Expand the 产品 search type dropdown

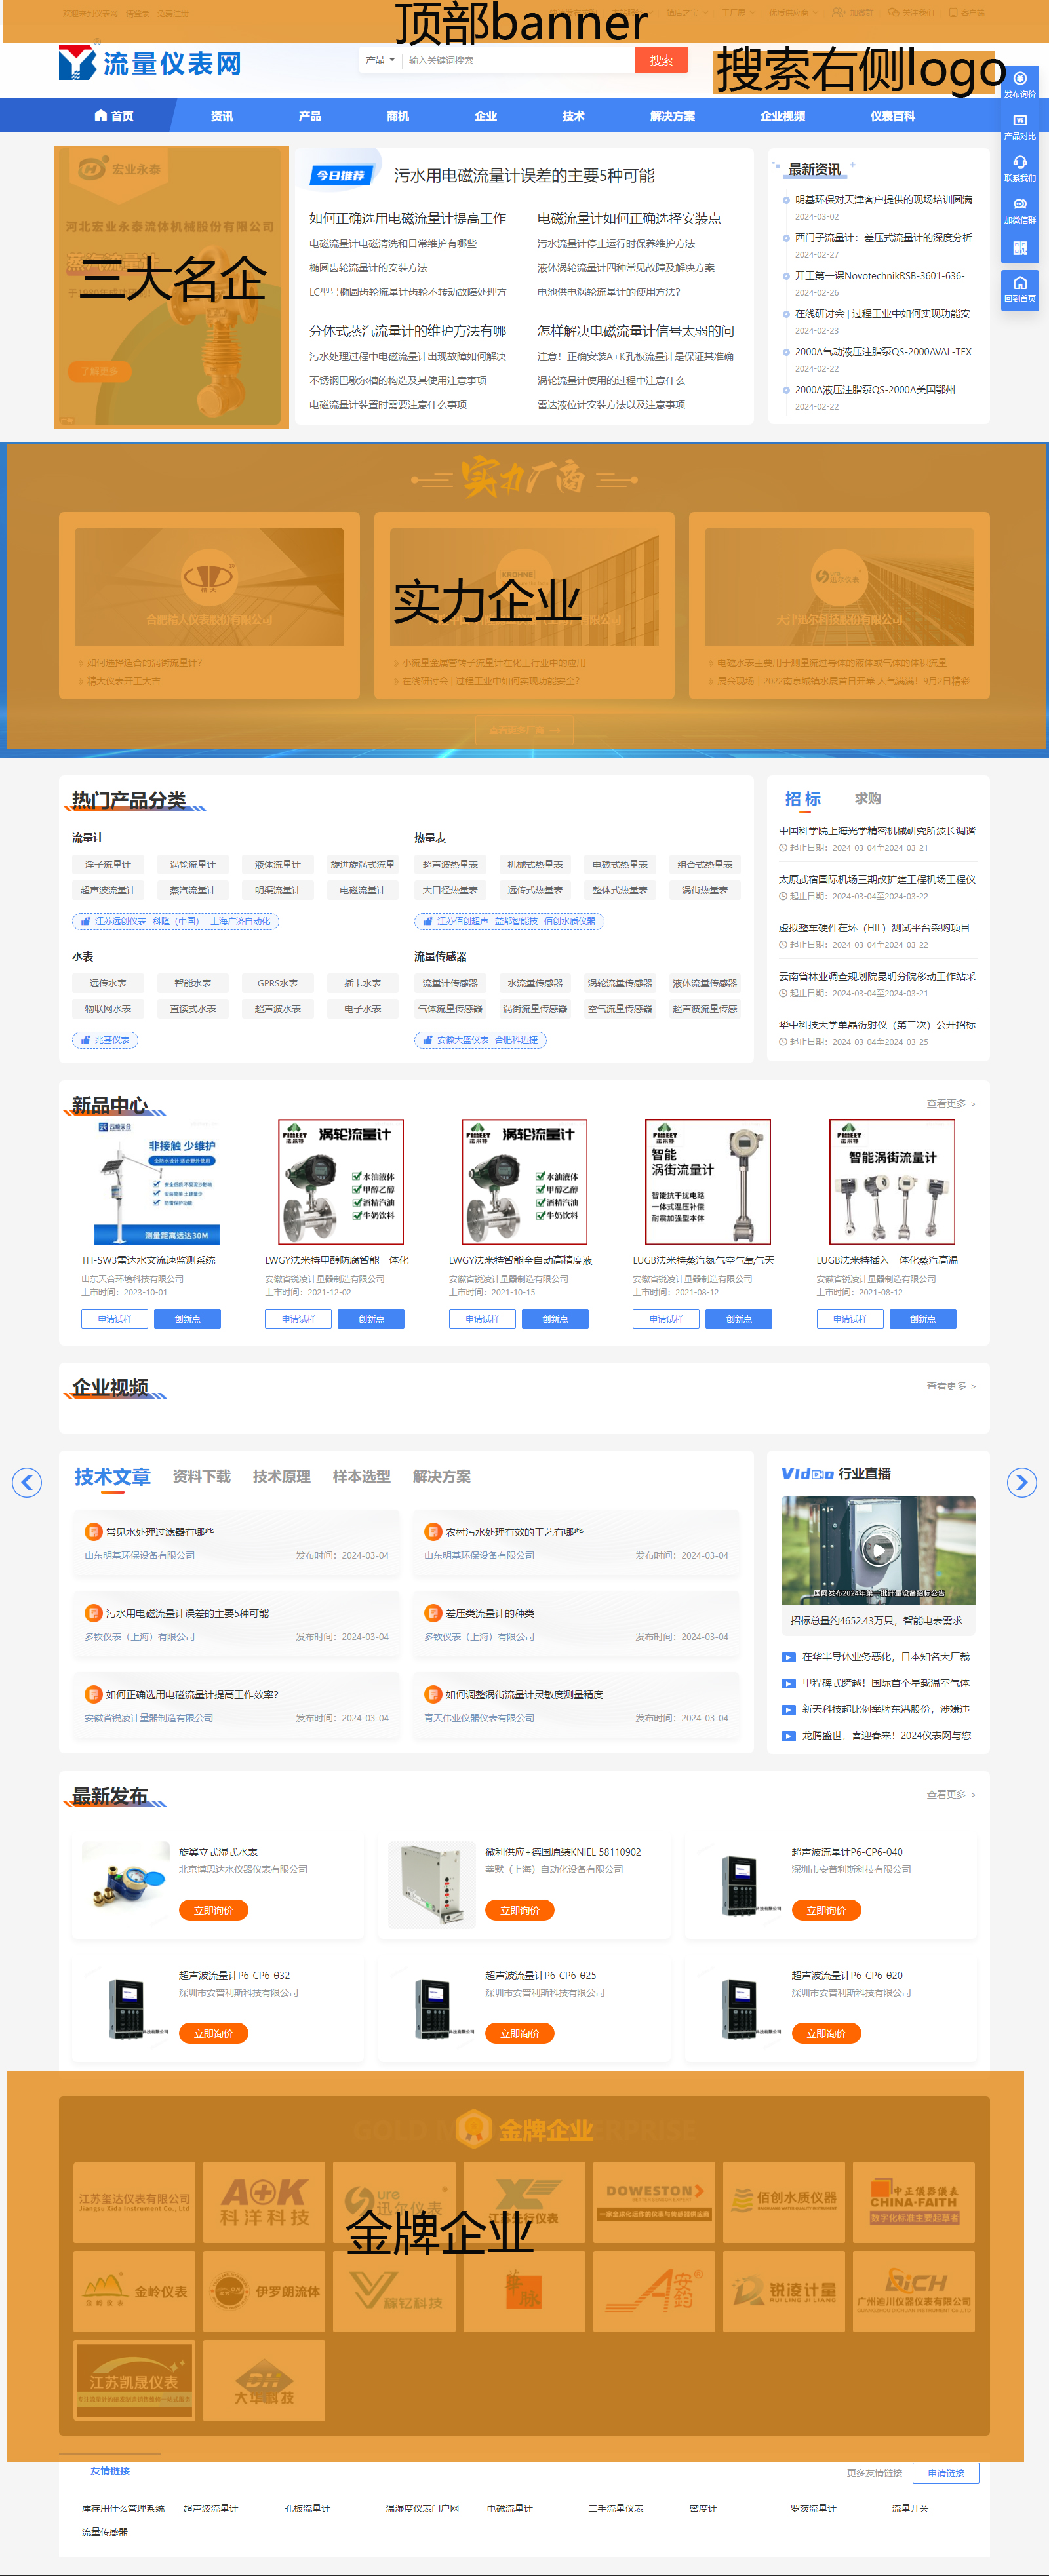pyautogui.click(x=380, y=60)
